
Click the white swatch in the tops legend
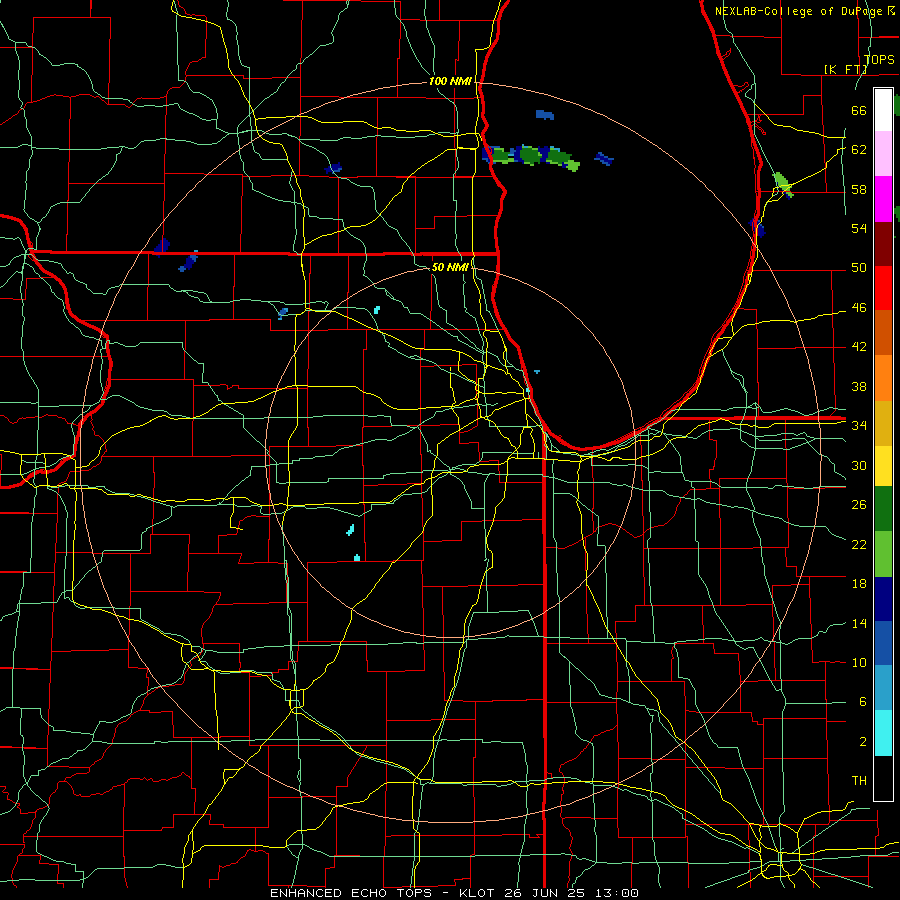tap(883, 110)
